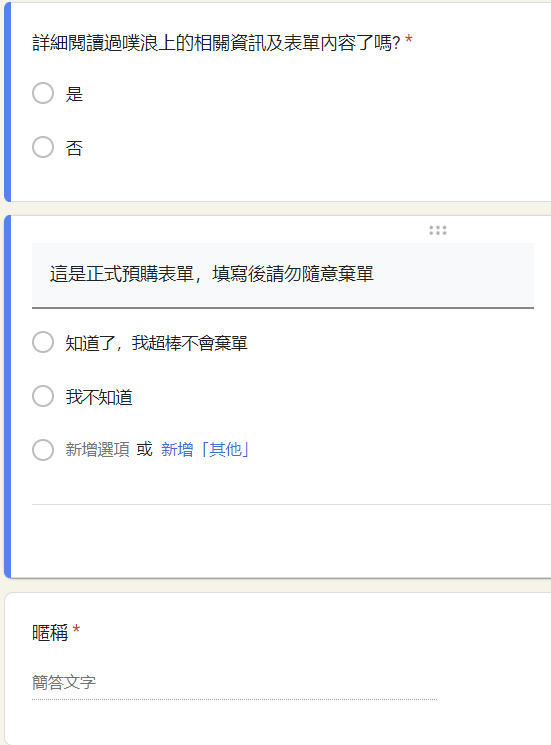
Task: Click the 否 option label text
Action: tap(74, 148)
